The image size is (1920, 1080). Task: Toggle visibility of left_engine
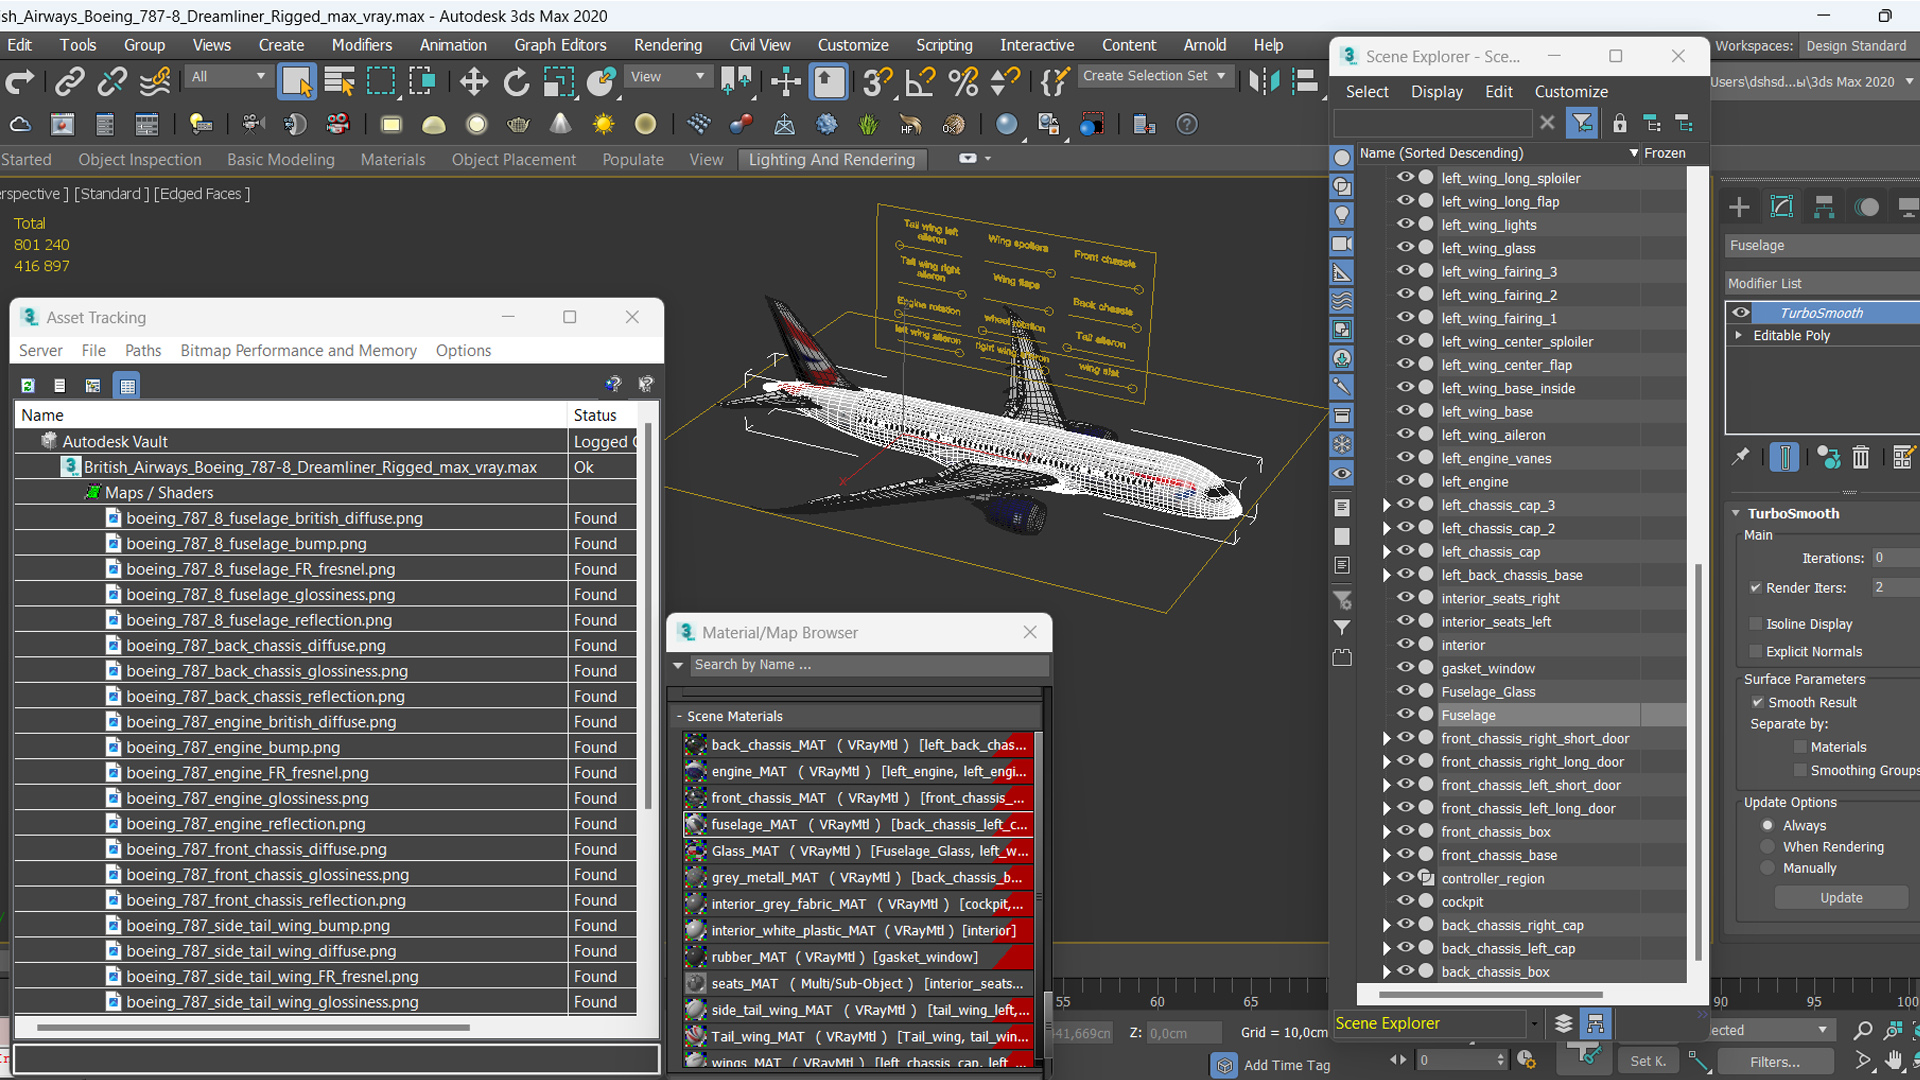click(x=1405, y=481)
